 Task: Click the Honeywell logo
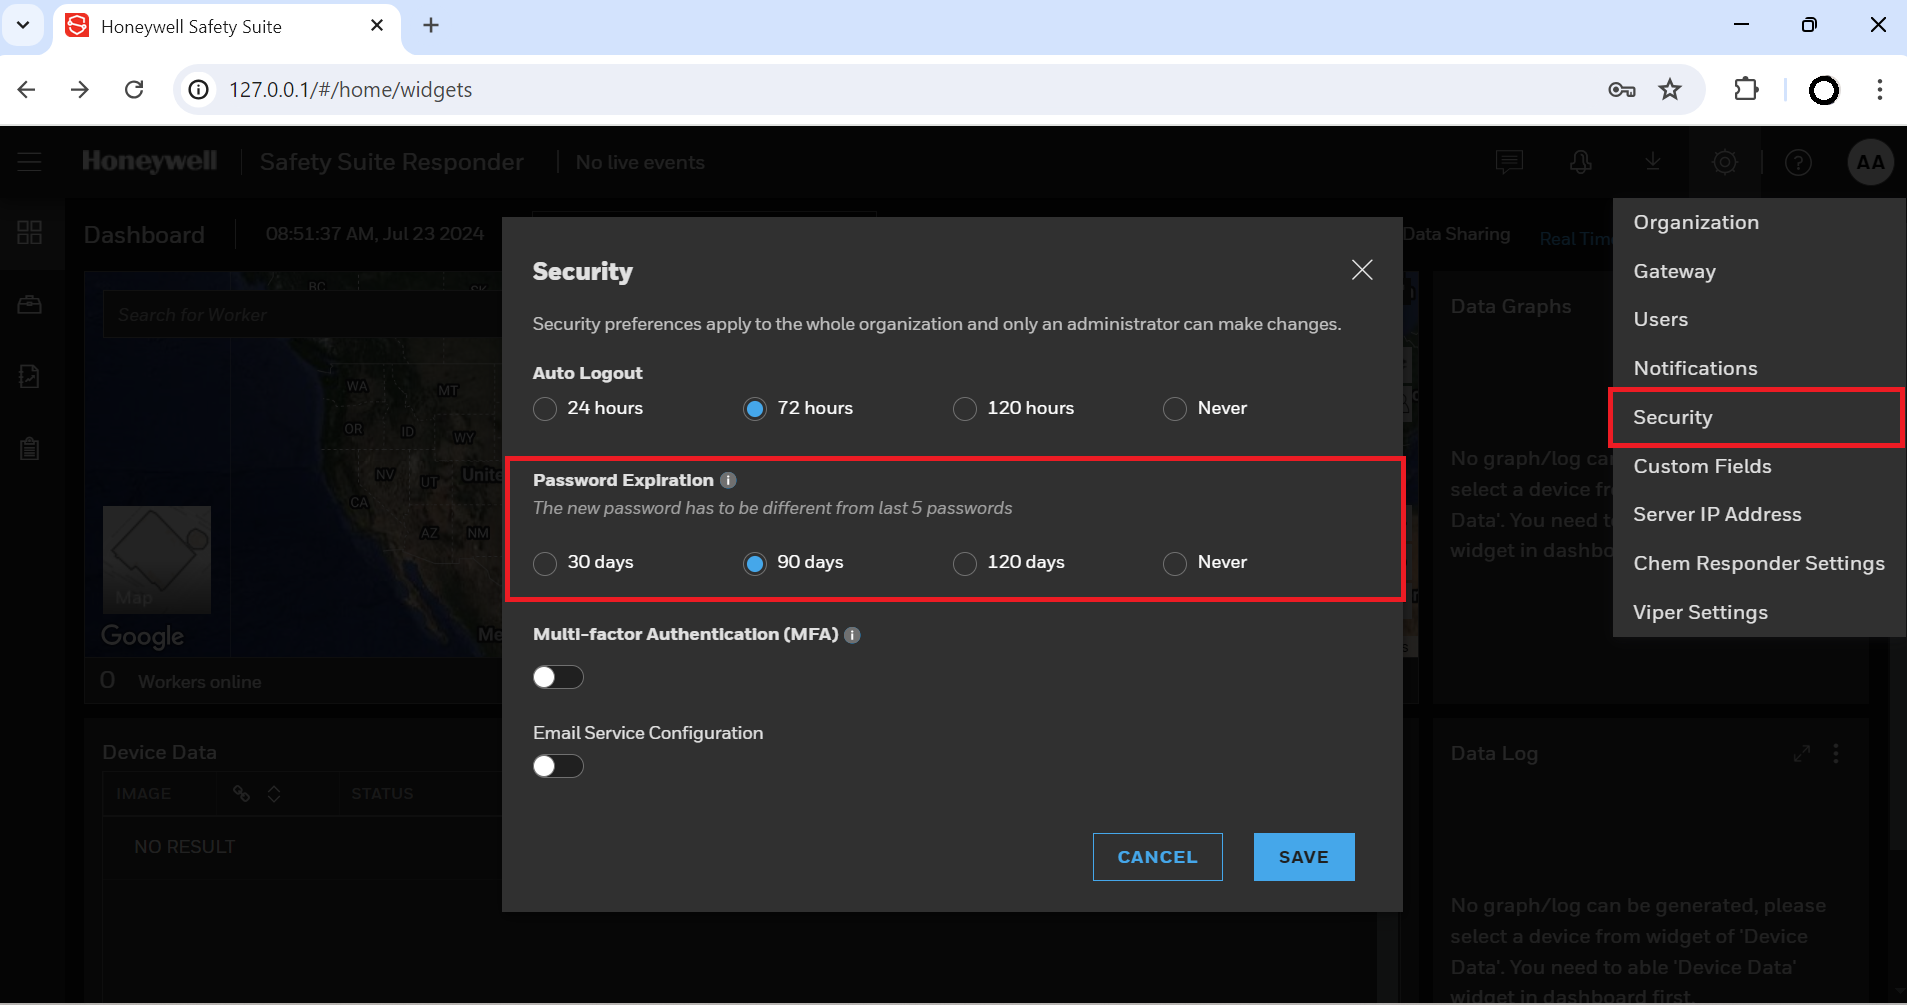[x=149, y=162]
